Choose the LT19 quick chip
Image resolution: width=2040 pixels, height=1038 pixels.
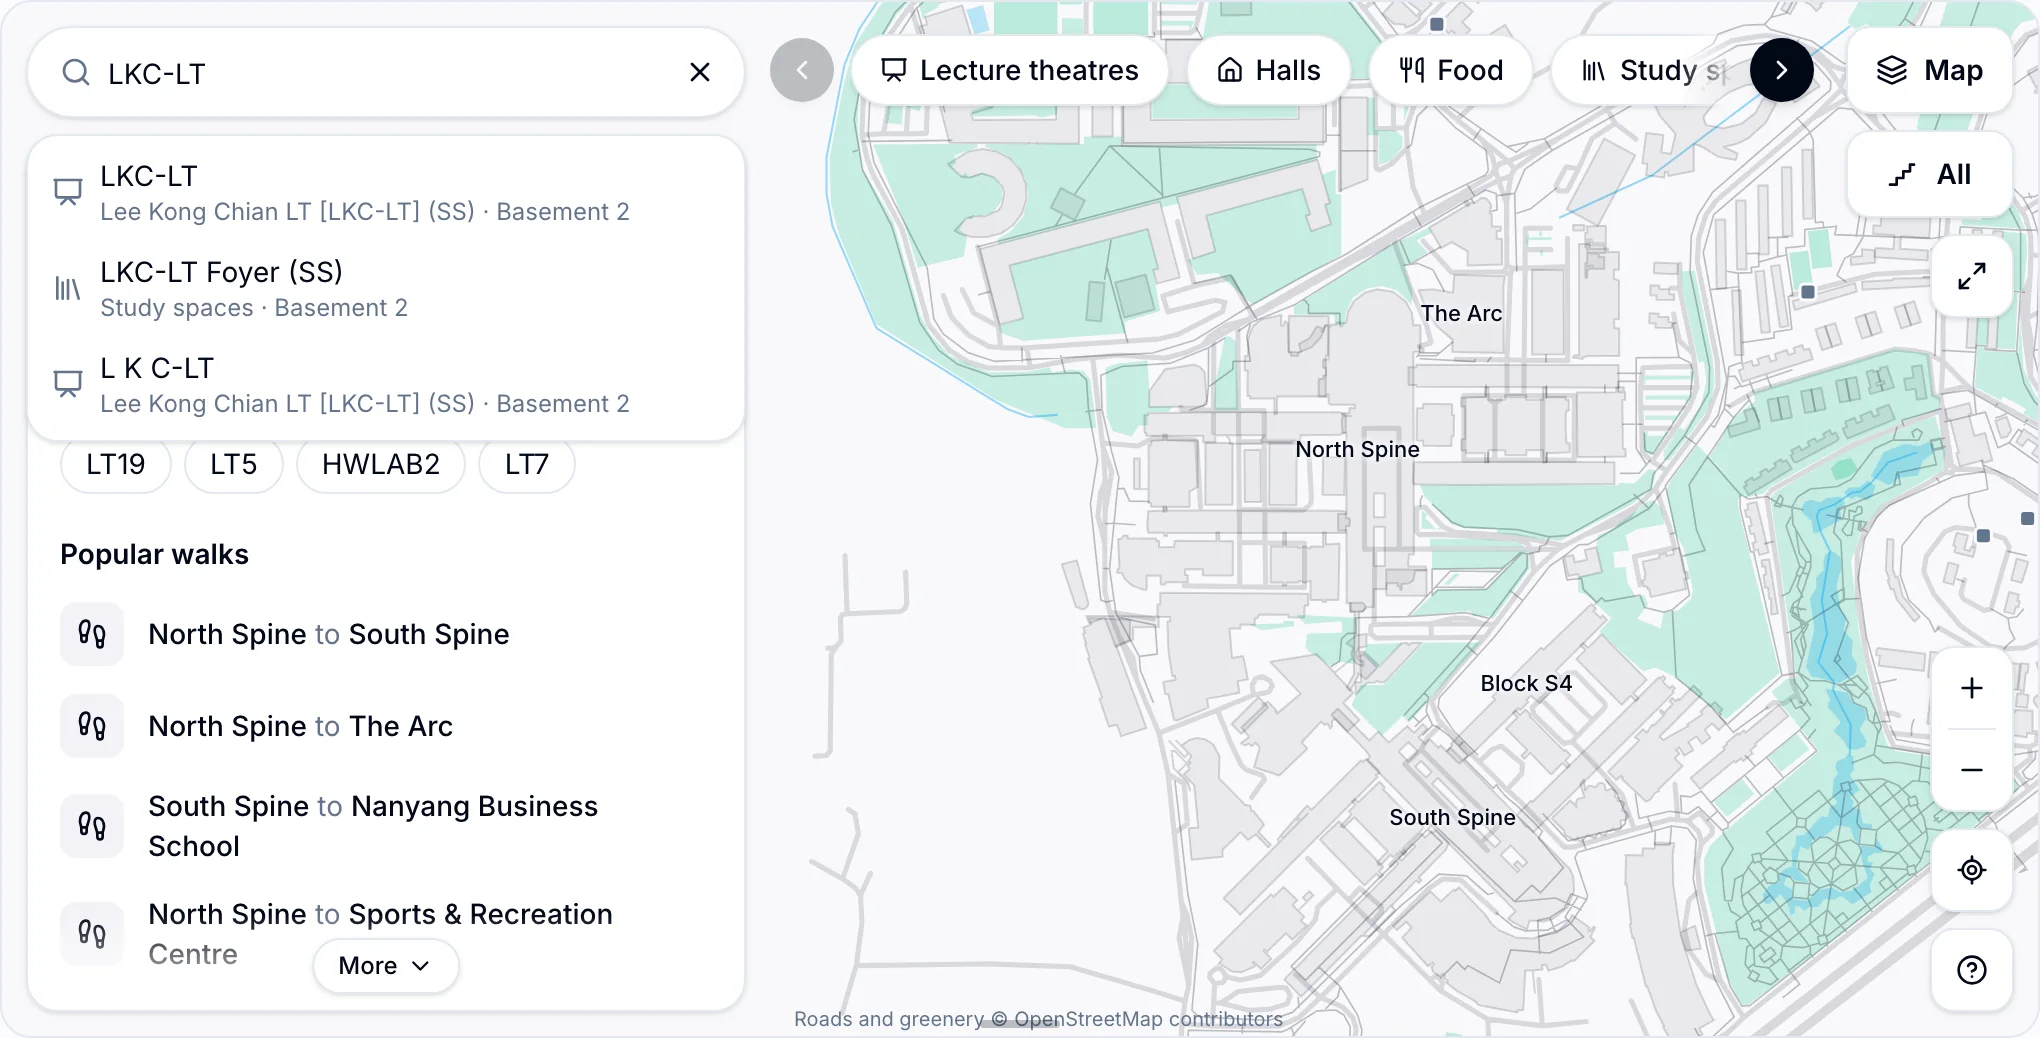[x=116, y=464]
